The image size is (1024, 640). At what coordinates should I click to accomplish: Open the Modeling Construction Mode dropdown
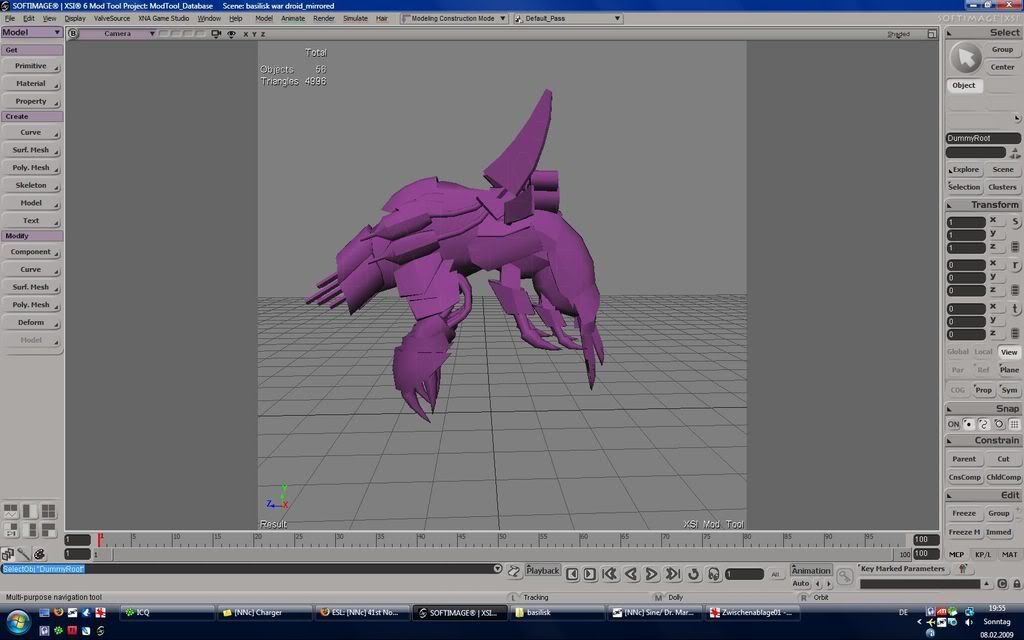pyautogui.click(x=454, y=18)
